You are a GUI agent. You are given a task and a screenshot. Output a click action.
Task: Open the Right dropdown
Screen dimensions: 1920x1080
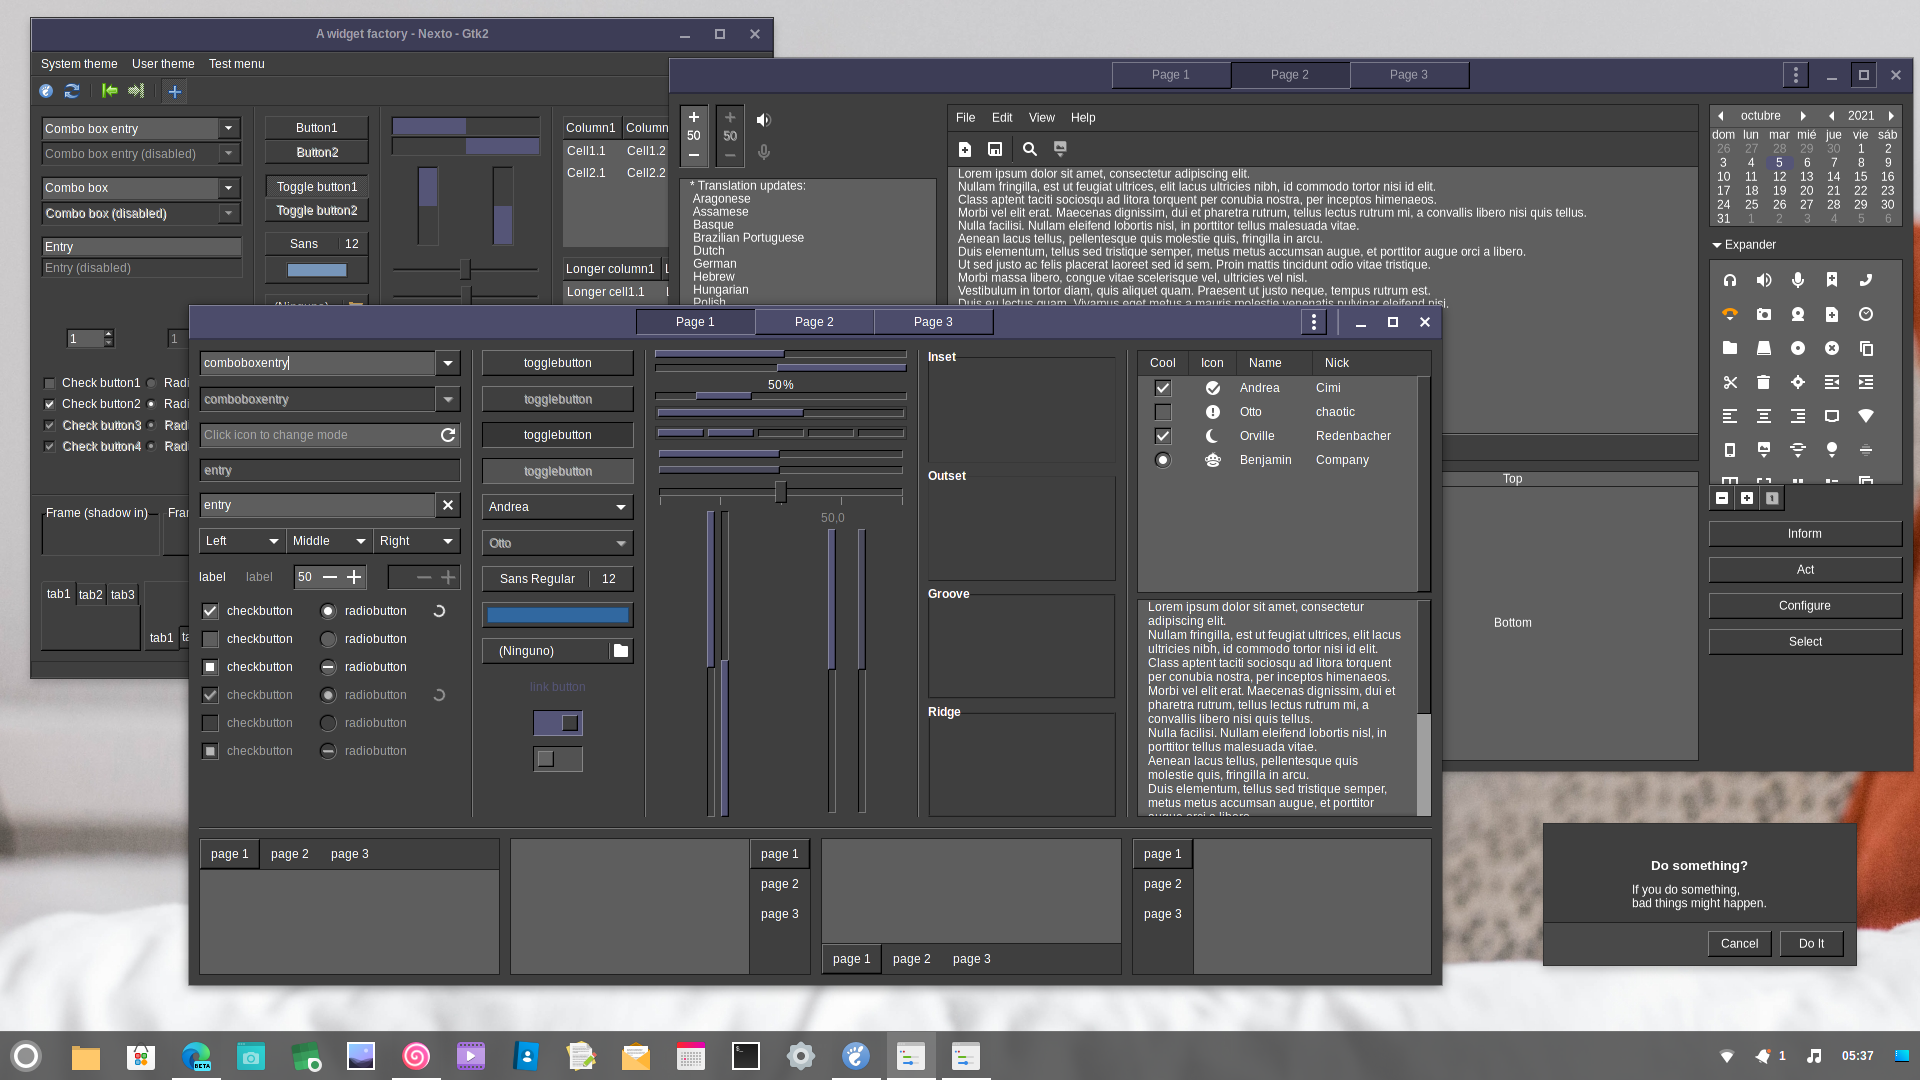[417, 541]
